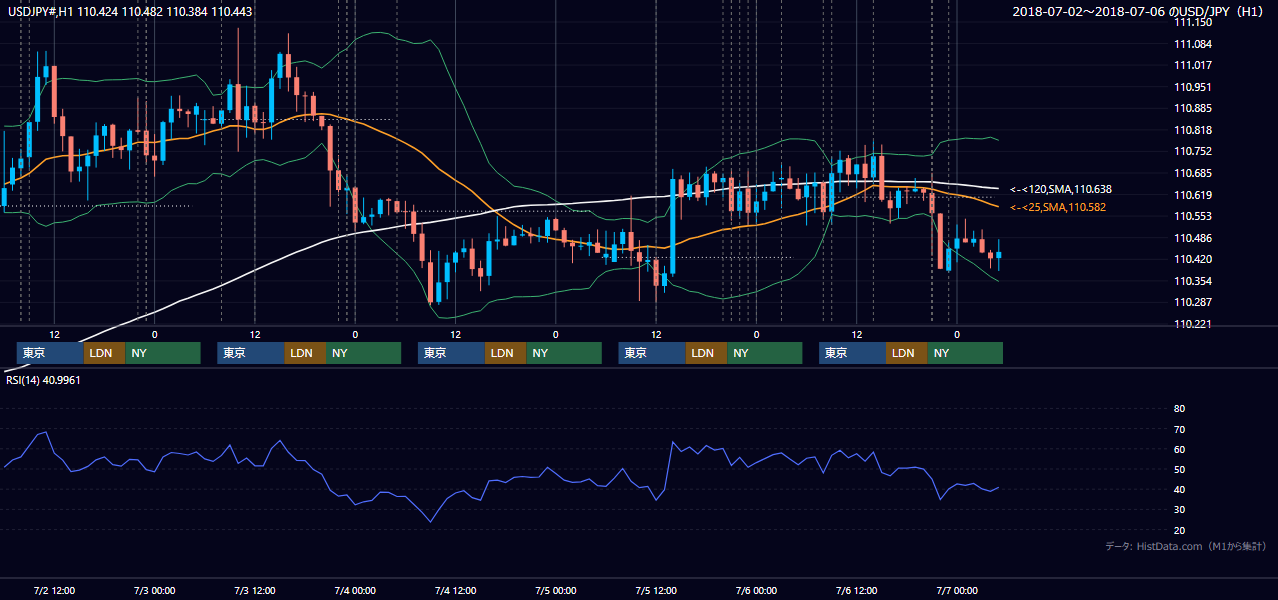Screen dimensions: 1278x600
Task: Click the RSI scale value 50
Action: (x=1179, y=469)
